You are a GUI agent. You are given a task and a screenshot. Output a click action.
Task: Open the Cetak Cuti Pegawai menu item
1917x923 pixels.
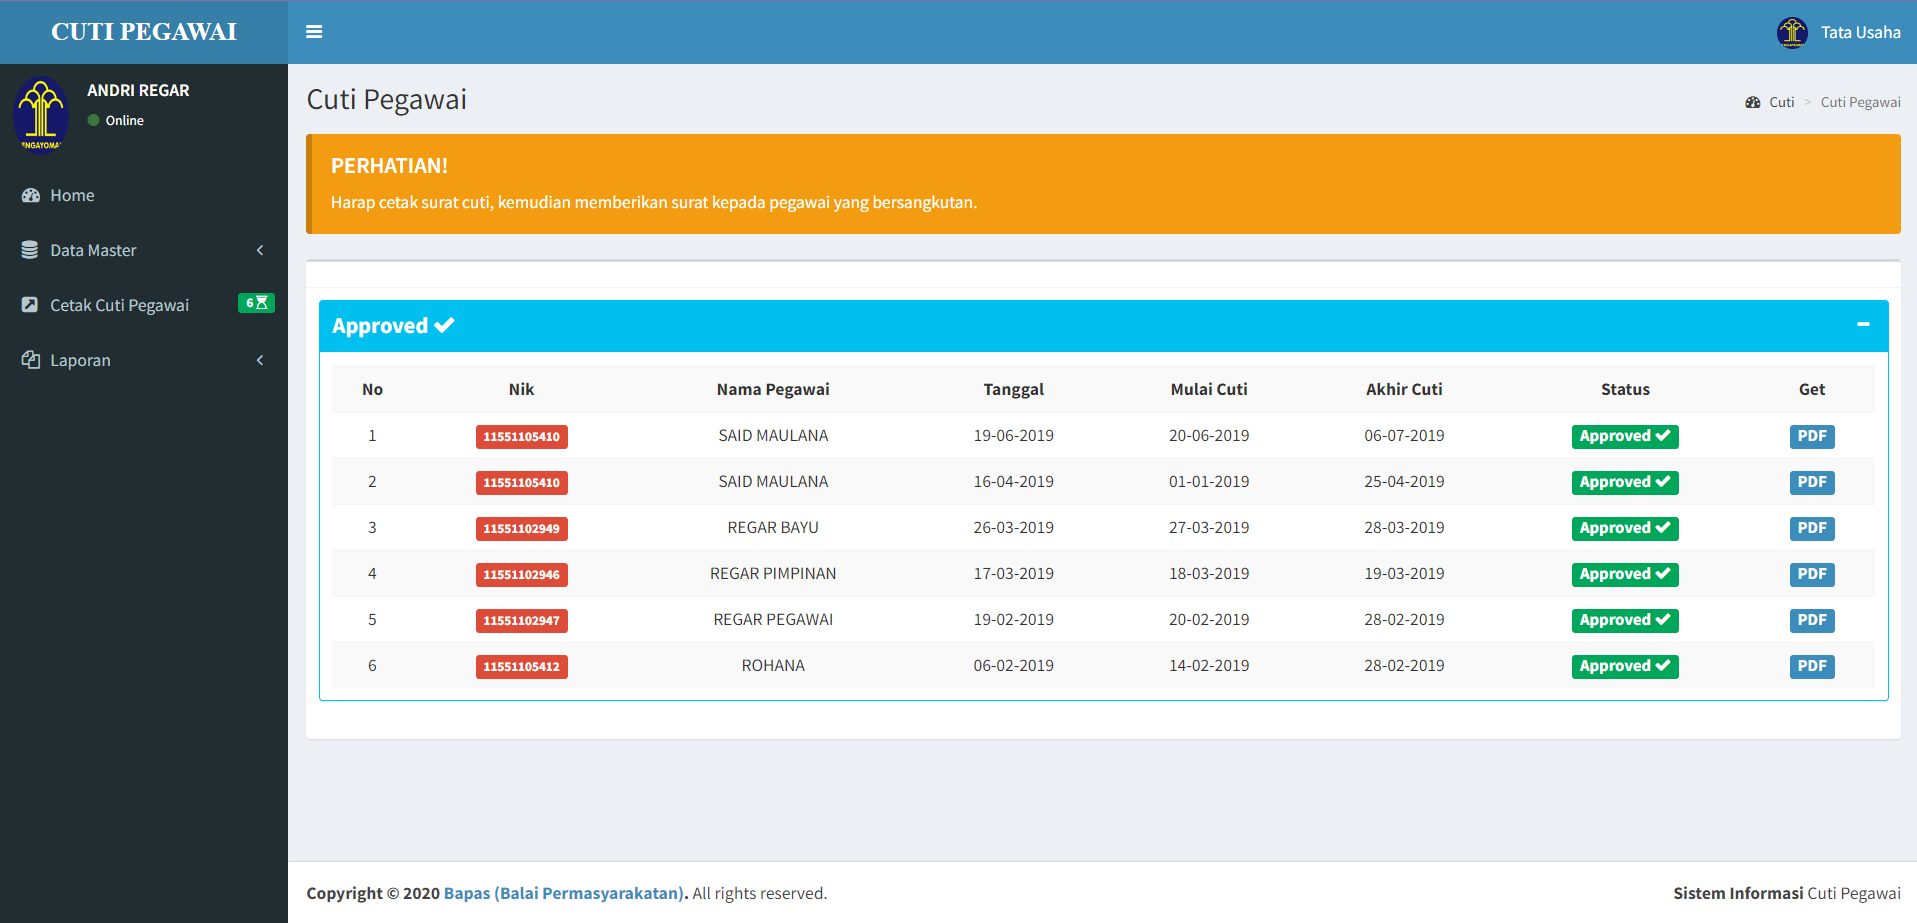point(119,305)
